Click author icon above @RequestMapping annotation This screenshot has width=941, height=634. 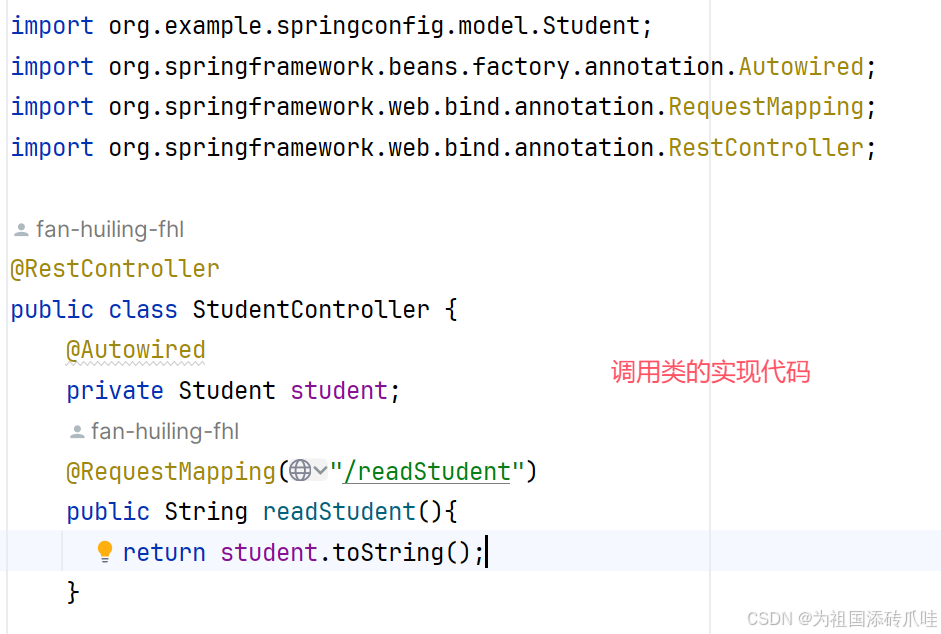click(77, 432)
